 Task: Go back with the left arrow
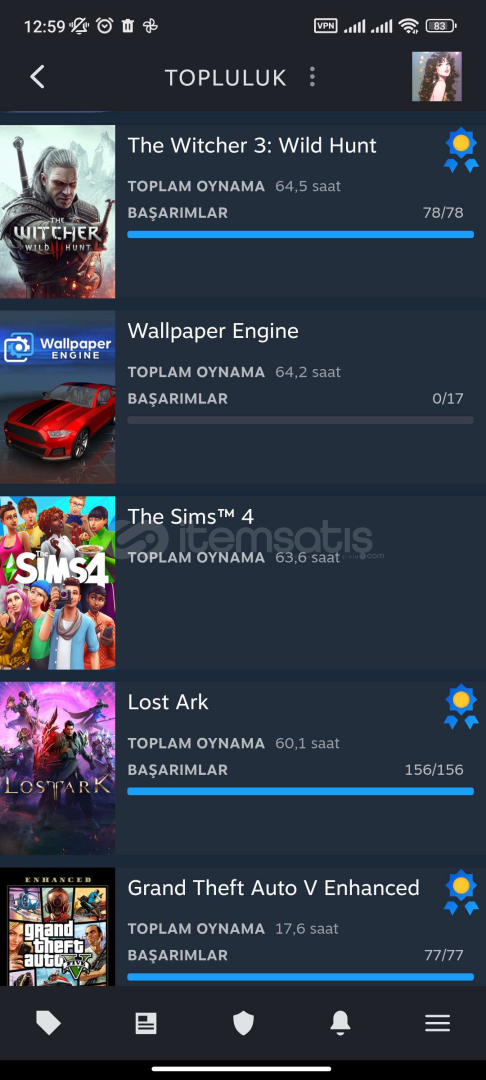tap(37, 76)
